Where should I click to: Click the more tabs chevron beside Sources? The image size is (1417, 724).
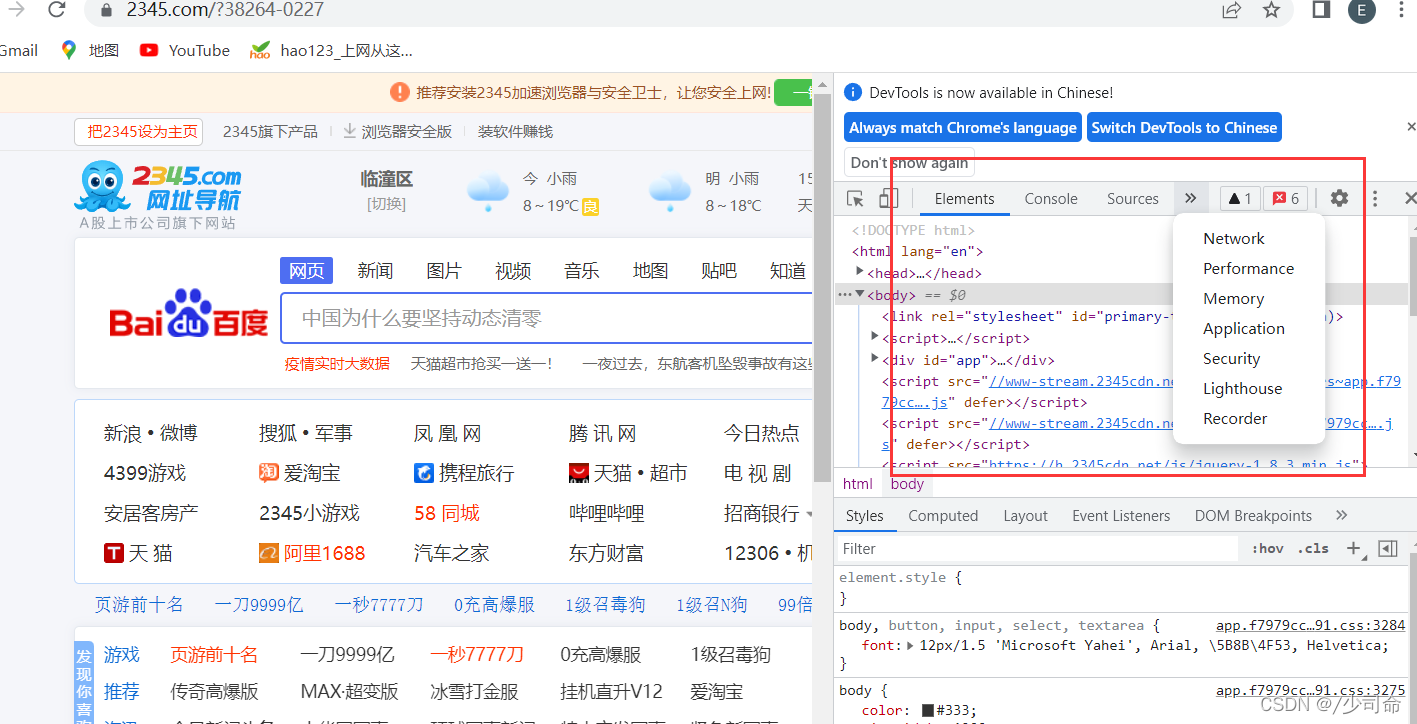click(1190, 198)
